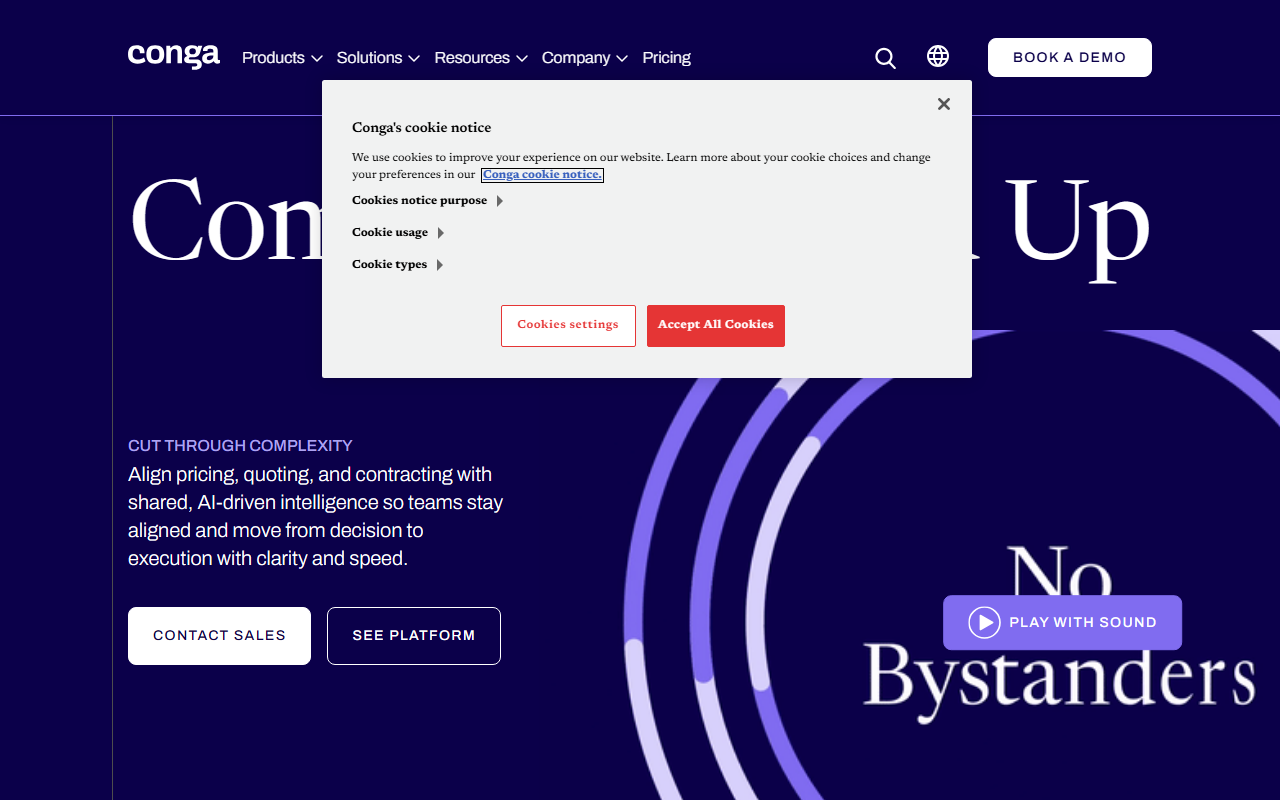Open Cookies settings
This screenshot has width=1280, height=800.
coord(568,326)
